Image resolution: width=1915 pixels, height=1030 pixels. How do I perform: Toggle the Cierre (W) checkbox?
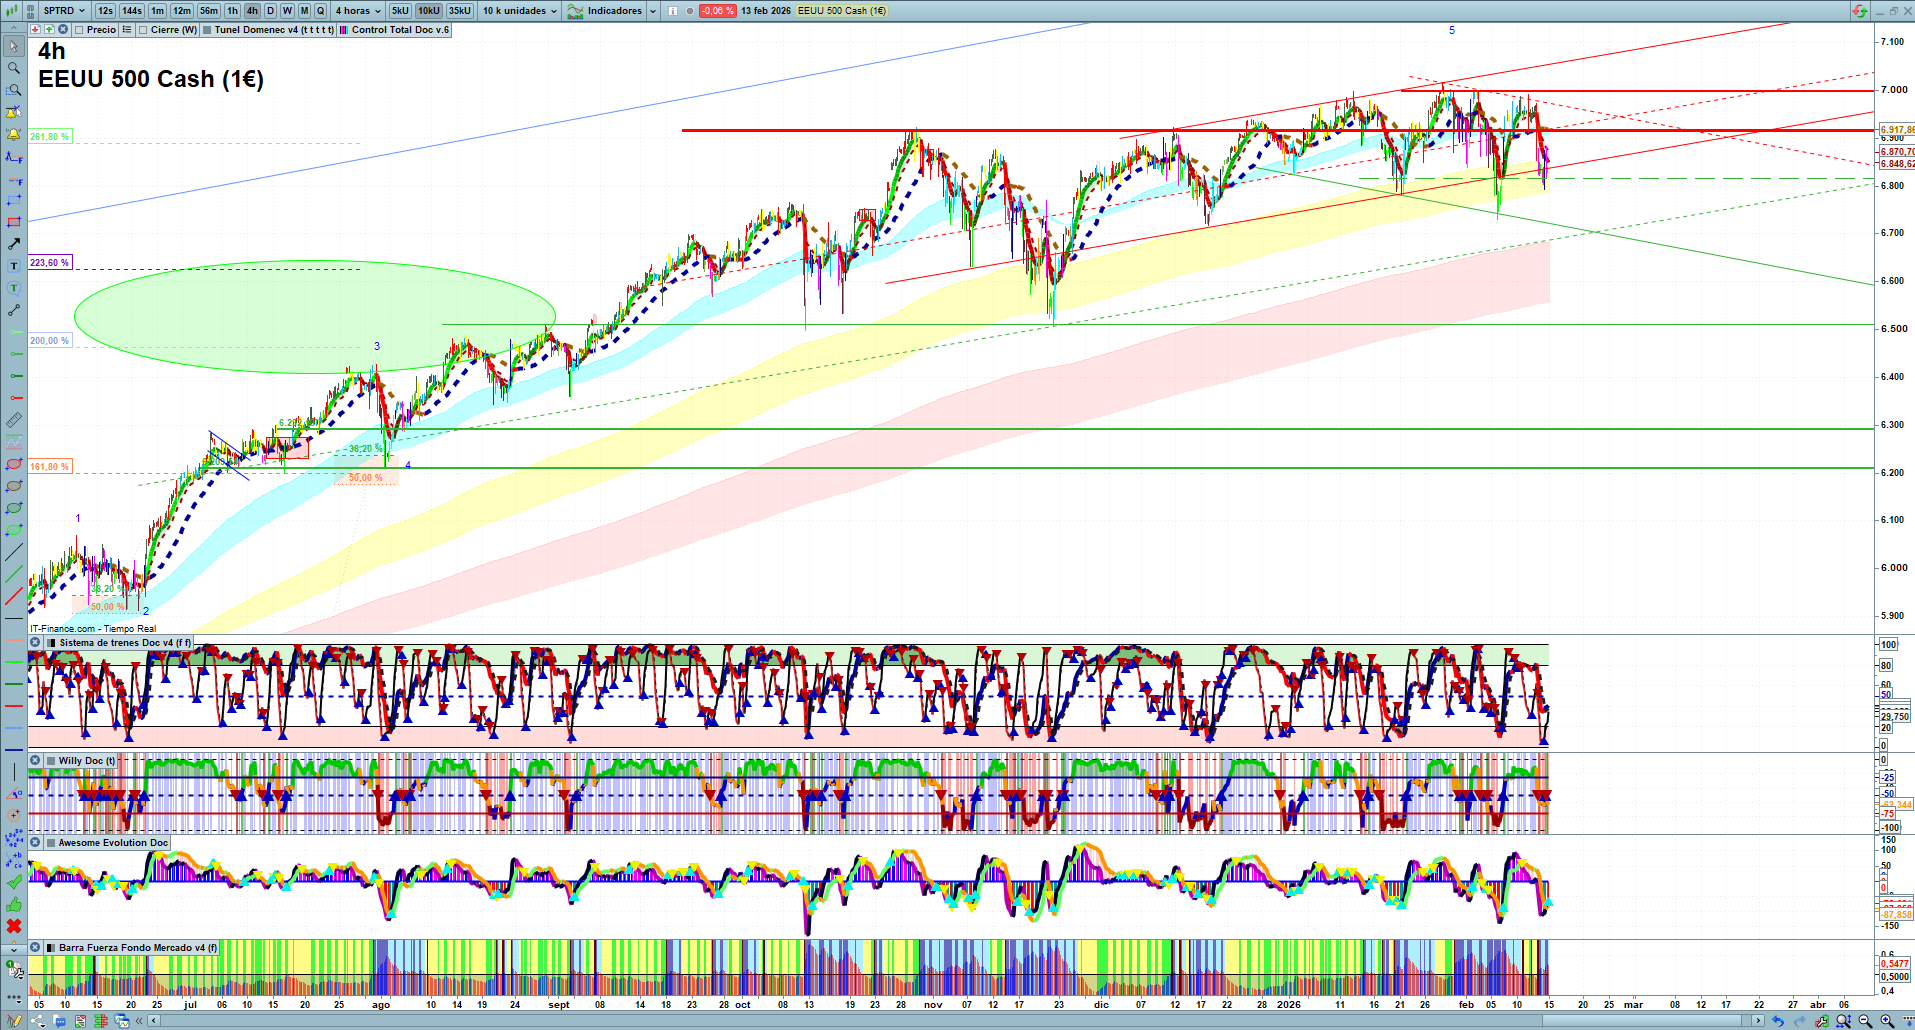pos(143,30)
